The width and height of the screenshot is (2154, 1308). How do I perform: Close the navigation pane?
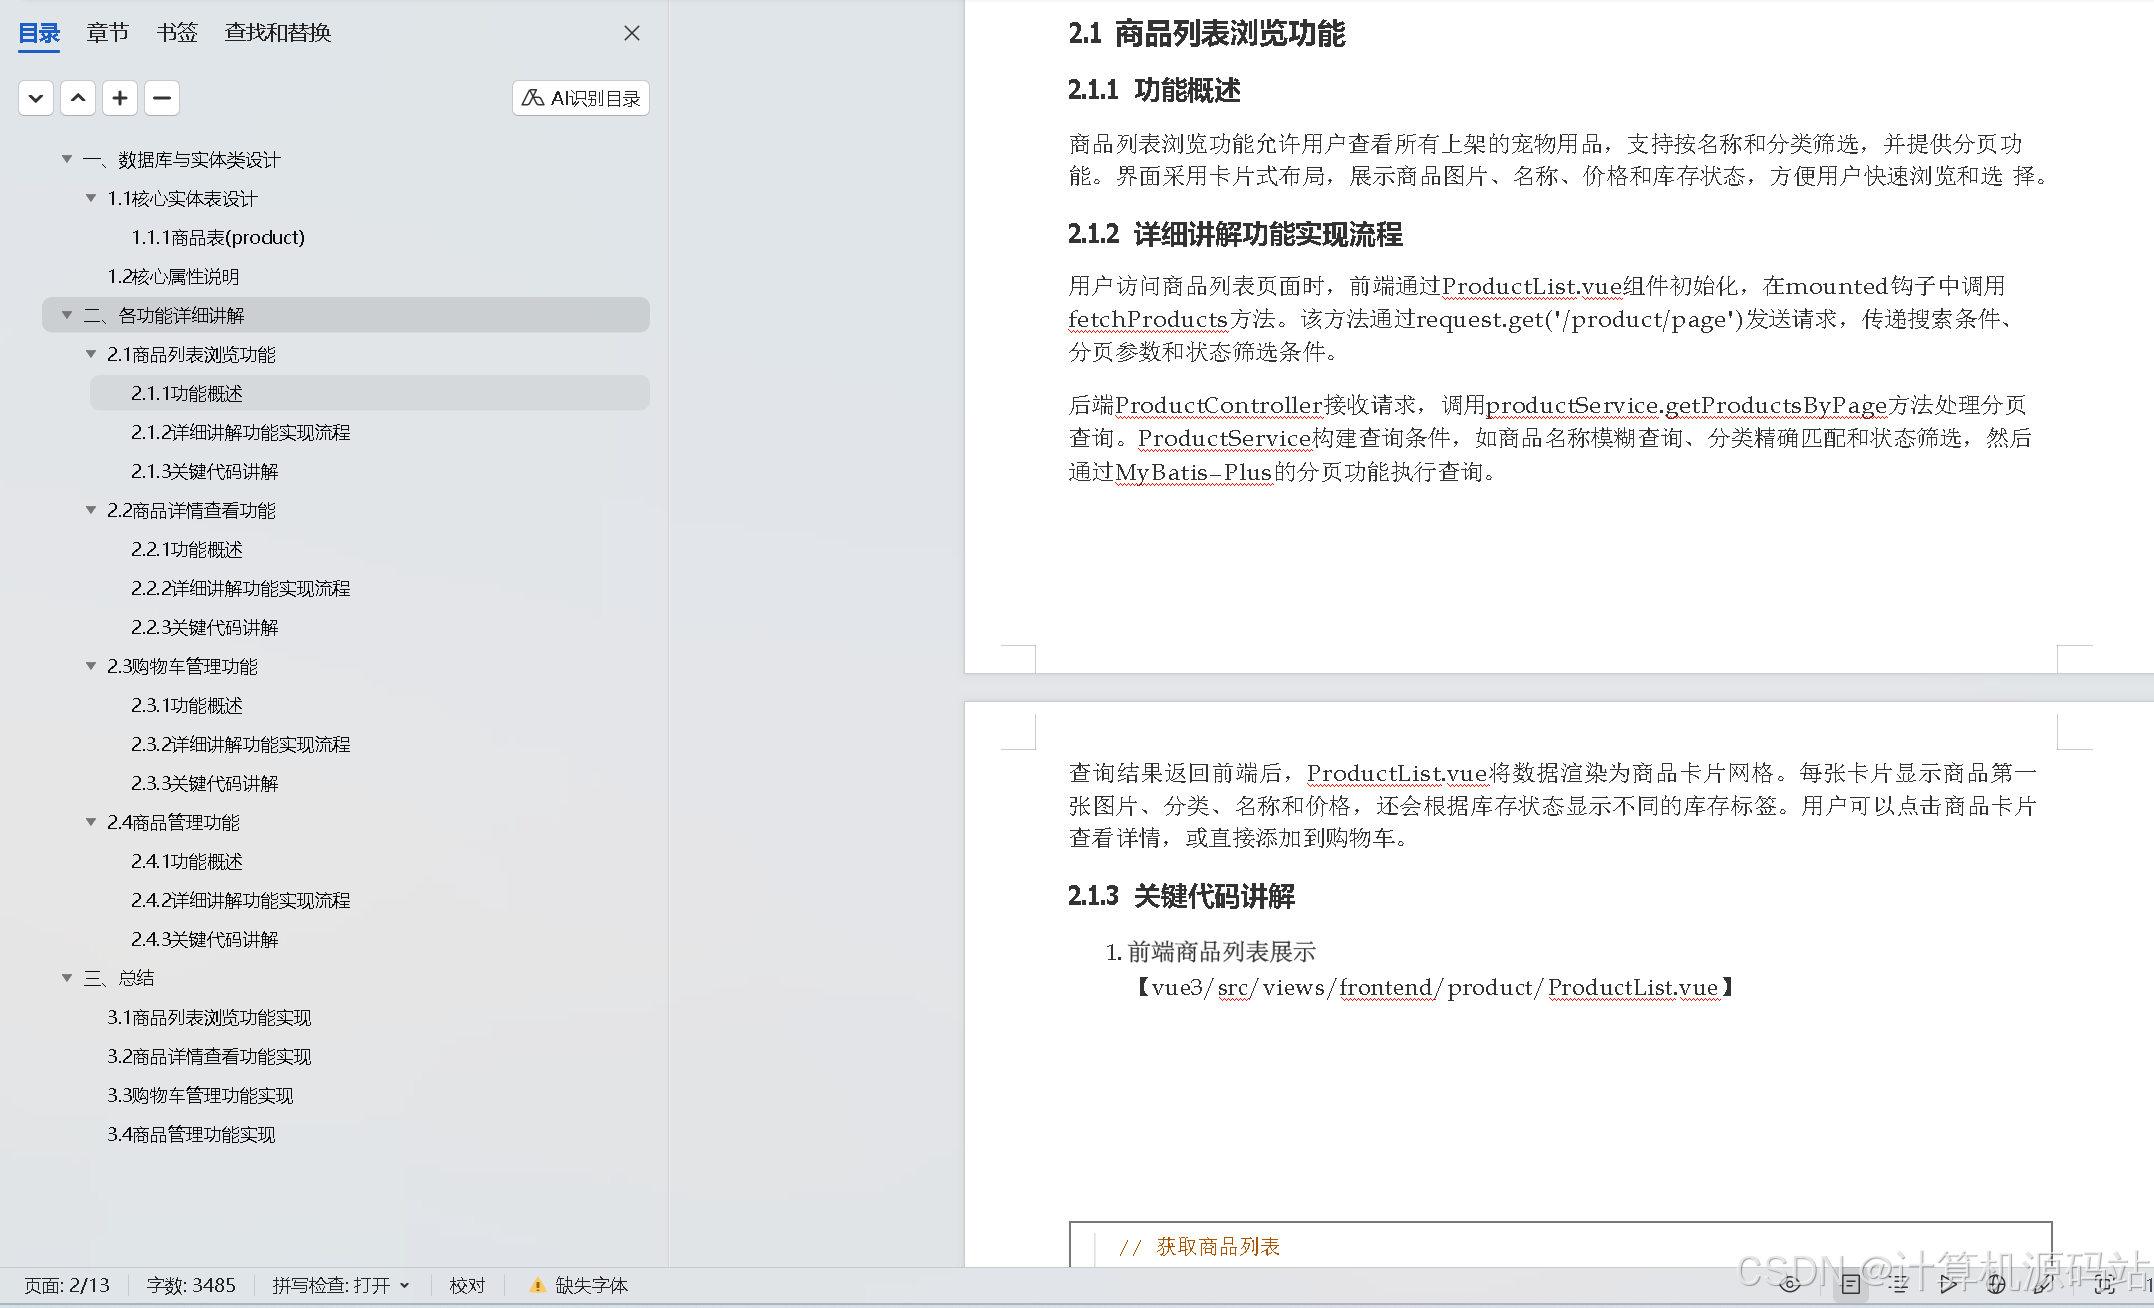point(632,33)
